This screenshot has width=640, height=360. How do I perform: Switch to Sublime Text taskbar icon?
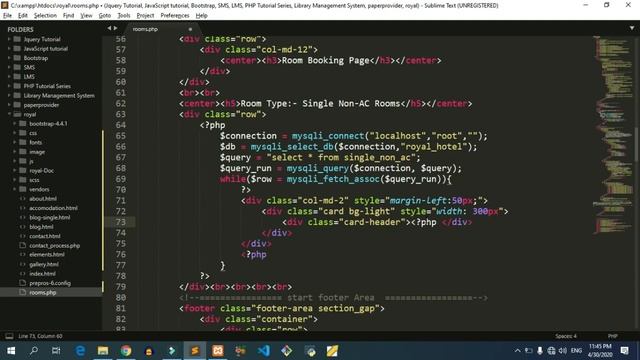pyautogui.click(x=195, y=351)
